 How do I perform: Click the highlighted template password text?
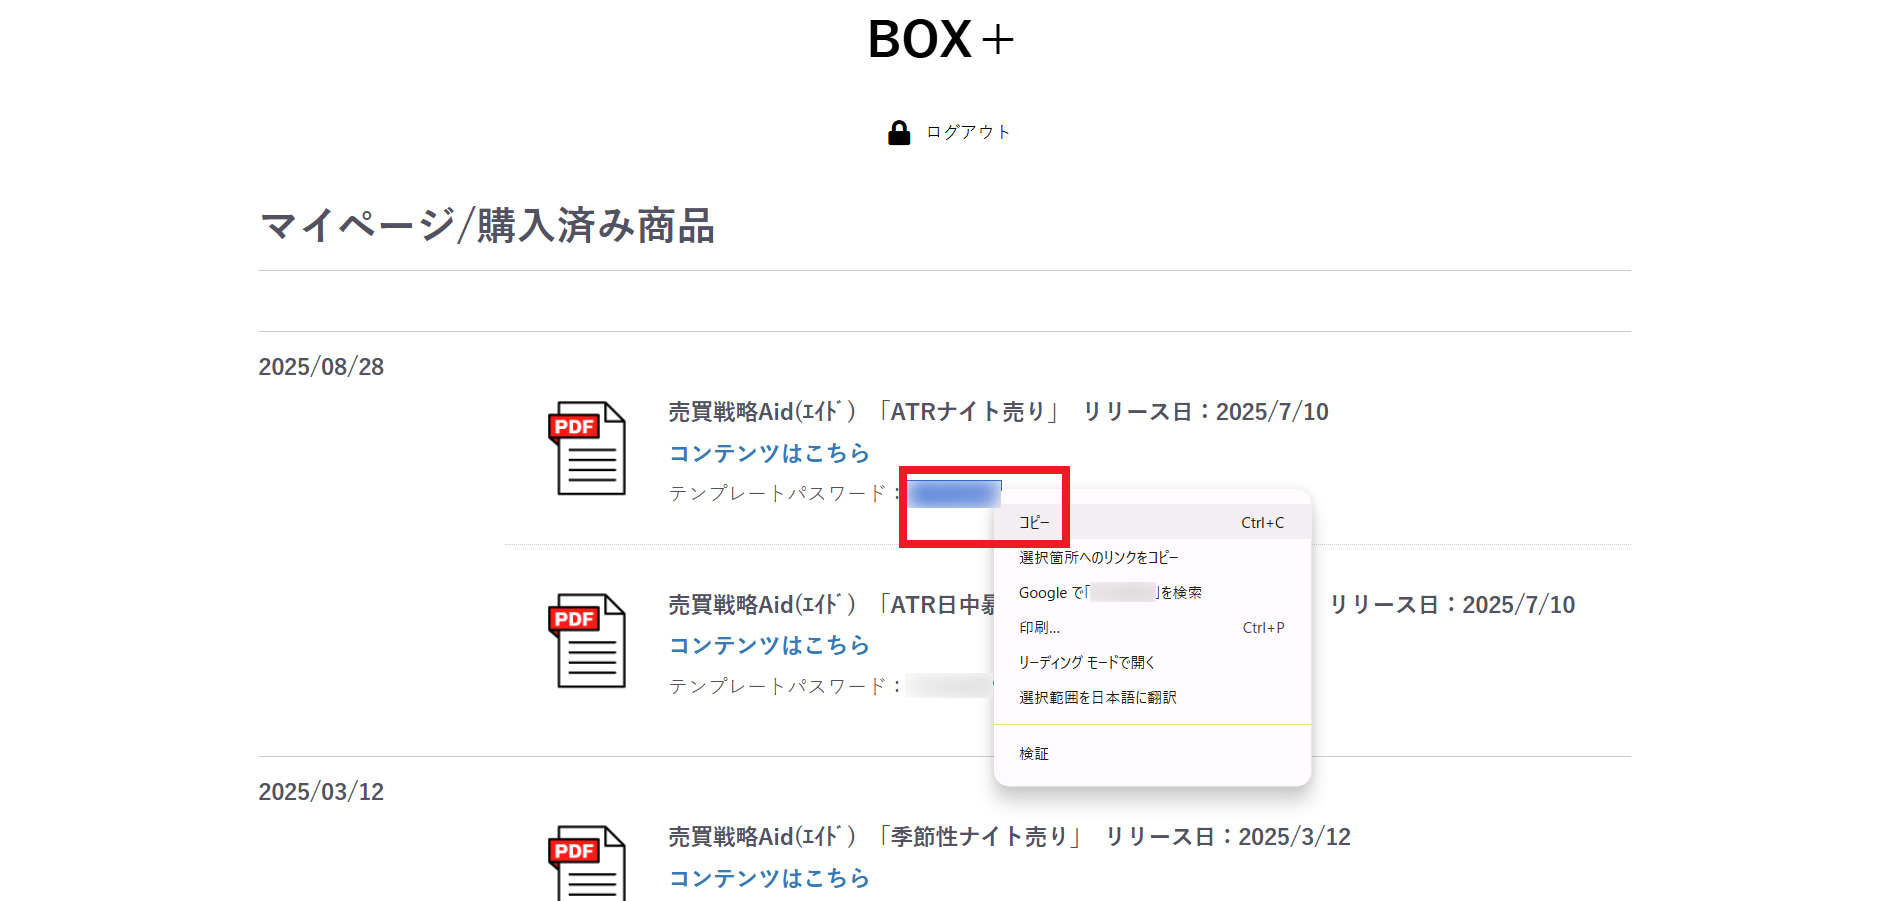pyautogui.click(x=953, y=494)
